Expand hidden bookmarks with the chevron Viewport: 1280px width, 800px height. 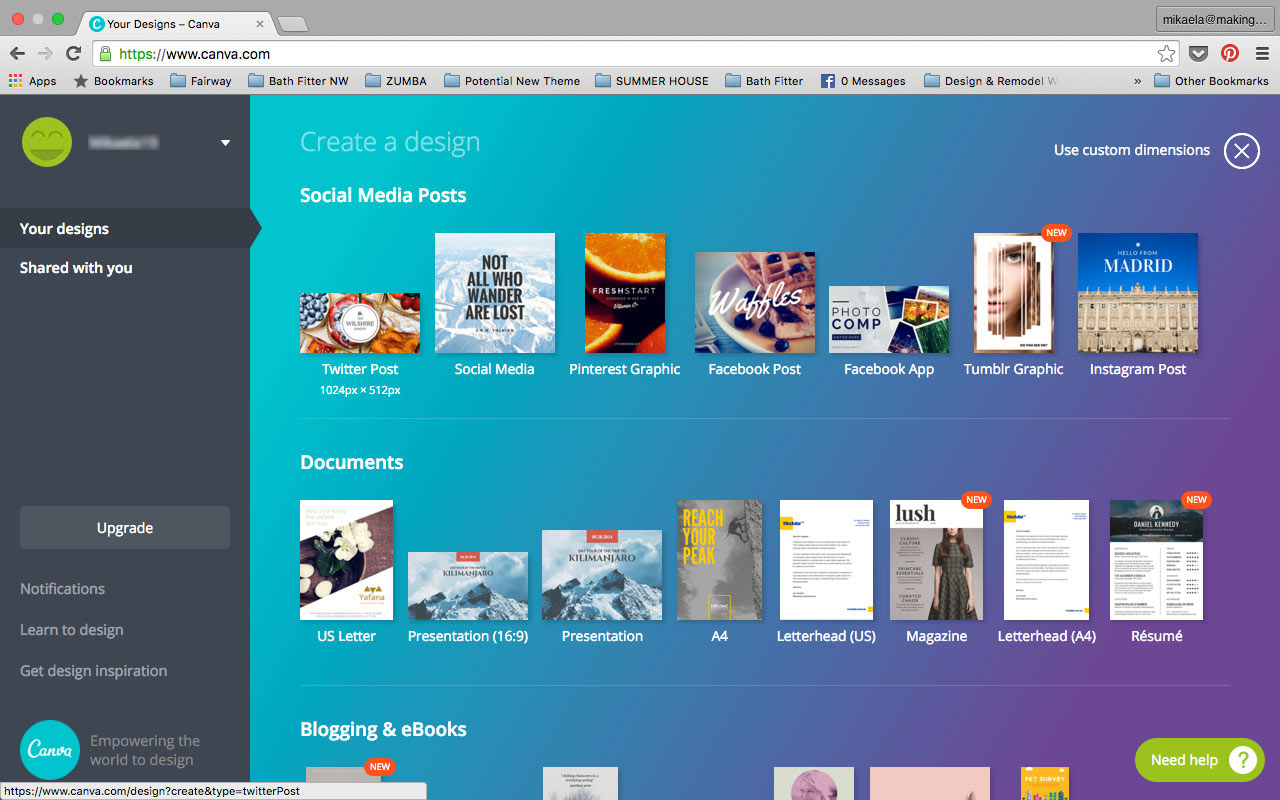(x=1137, y=81)
